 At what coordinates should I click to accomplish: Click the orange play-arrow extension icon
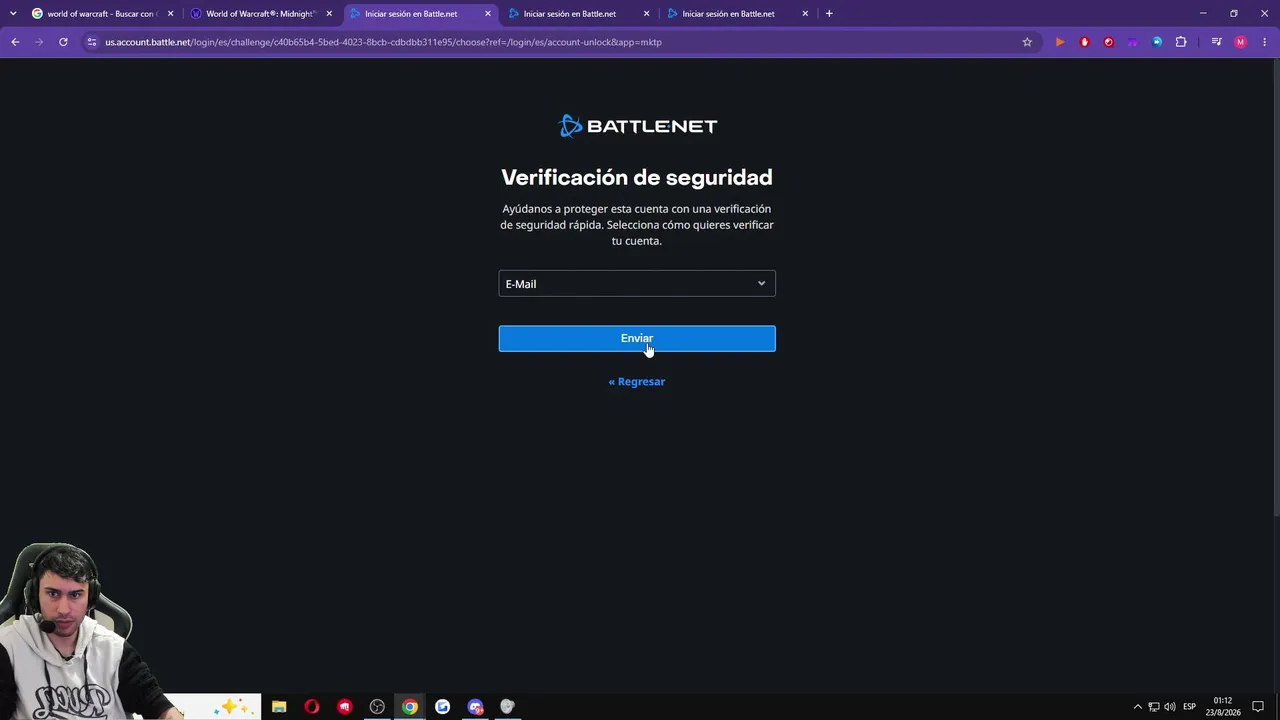(1060, 42)
